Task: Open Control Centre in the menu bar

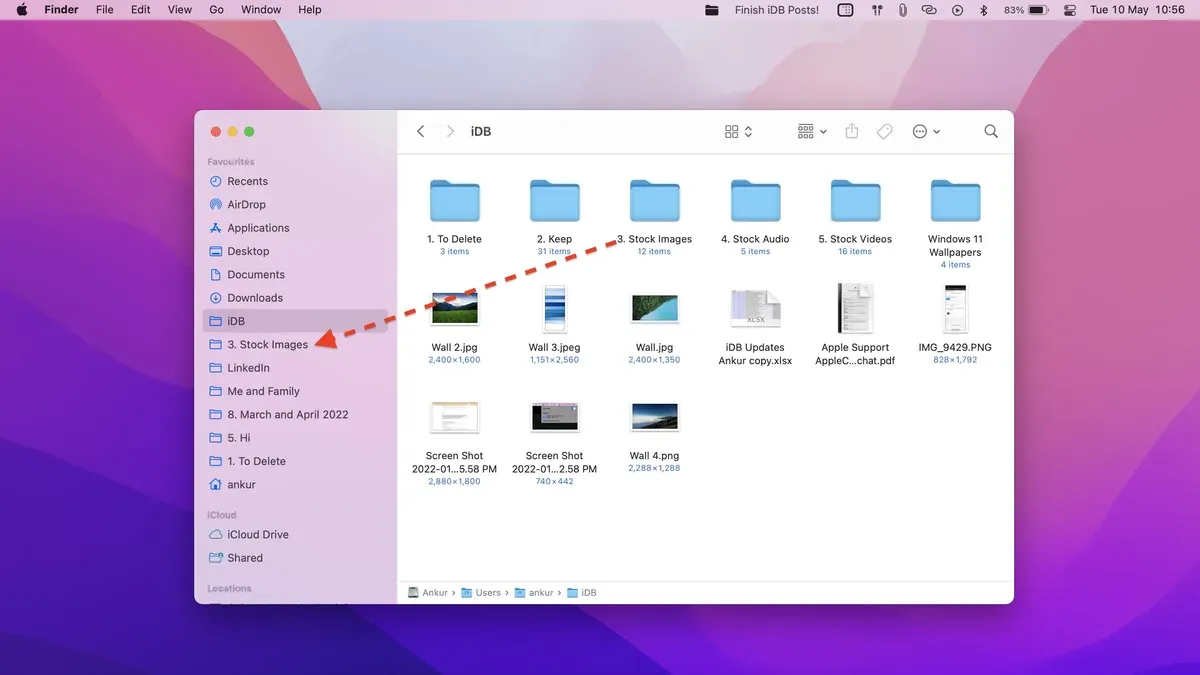Action: click(1070, 10)
